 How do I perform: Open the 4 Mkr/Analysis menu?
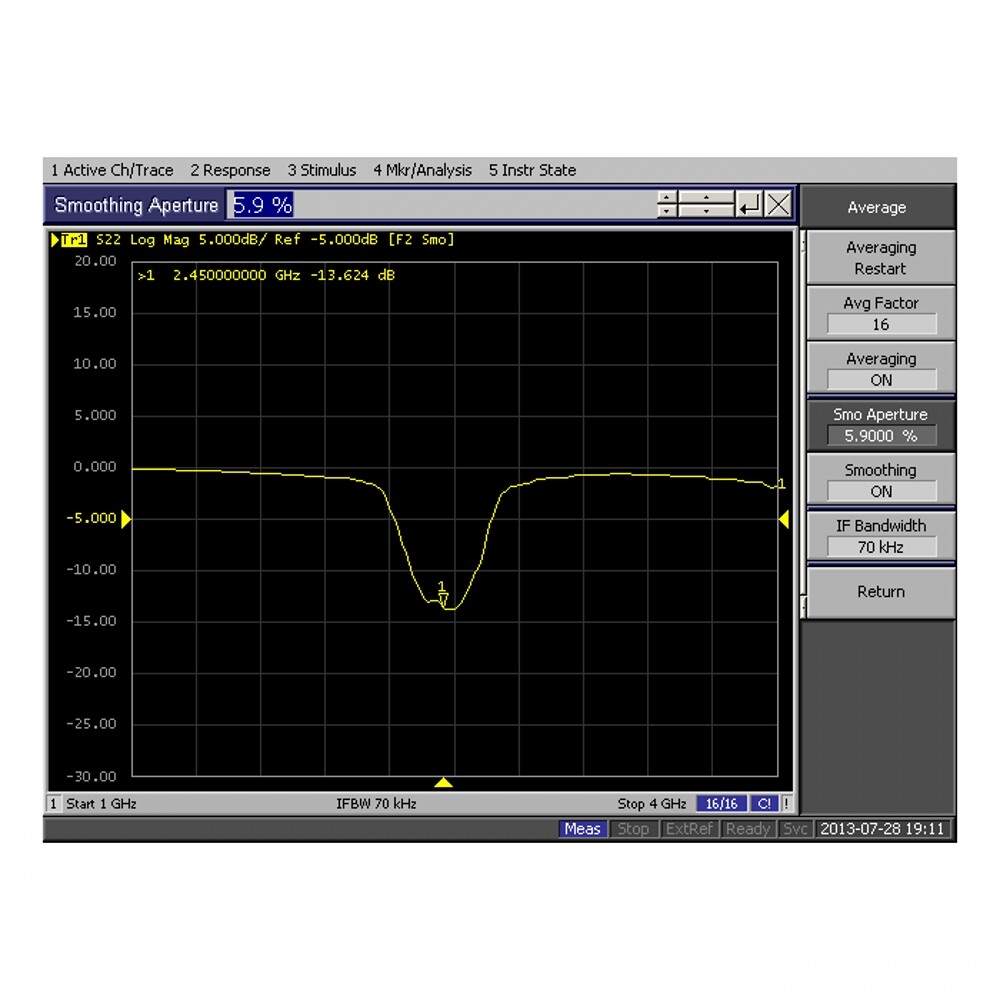(x=422, y=170)
